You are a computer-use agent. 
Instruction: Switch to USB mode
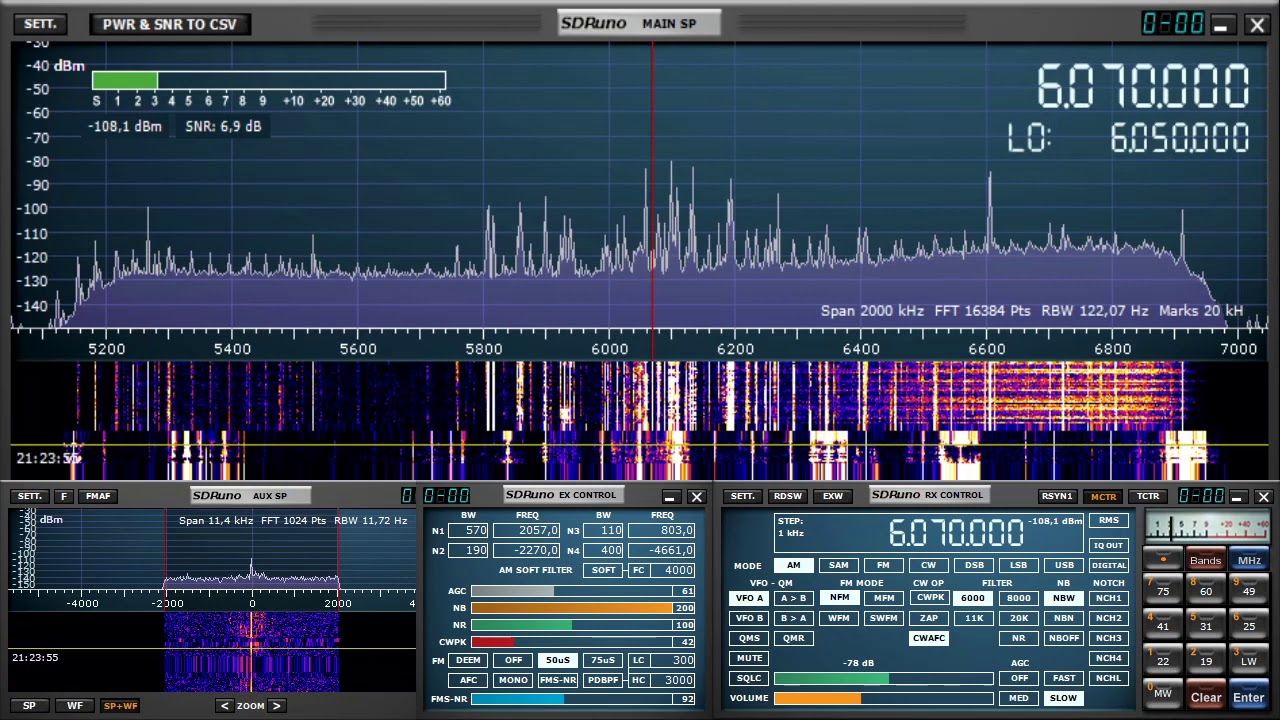coord(1063,565)
